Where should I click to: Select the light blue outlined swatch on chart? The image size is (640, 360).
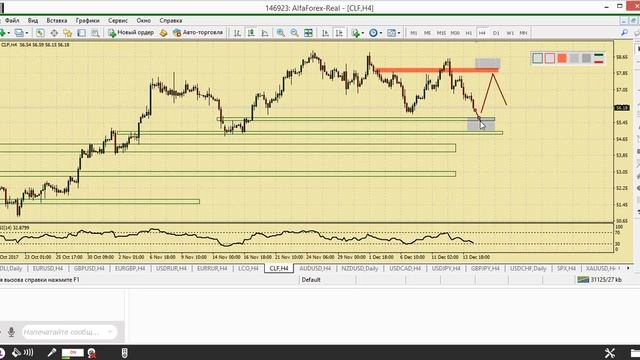[x=537, y=58]
